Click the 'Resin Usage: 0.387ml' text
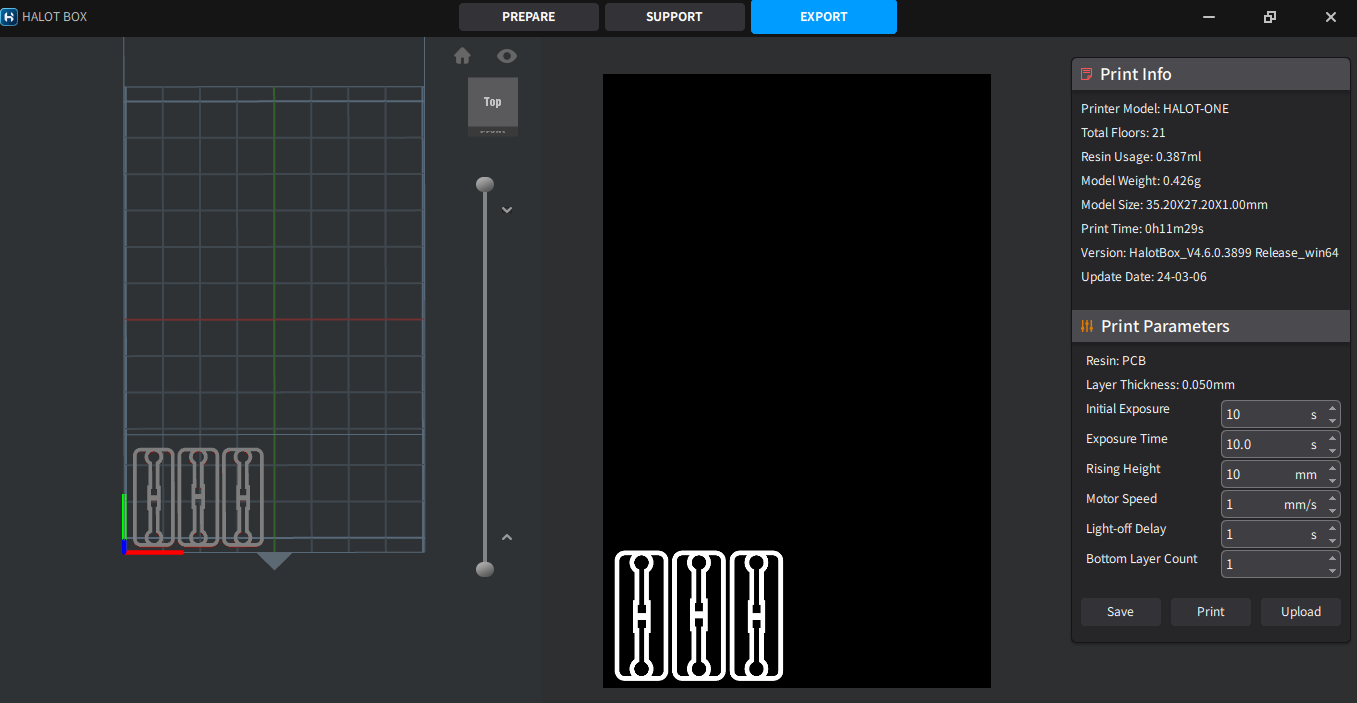The width and height of the screenshot is (1357, 703). pyautogui.click(x=1141, y=156)
